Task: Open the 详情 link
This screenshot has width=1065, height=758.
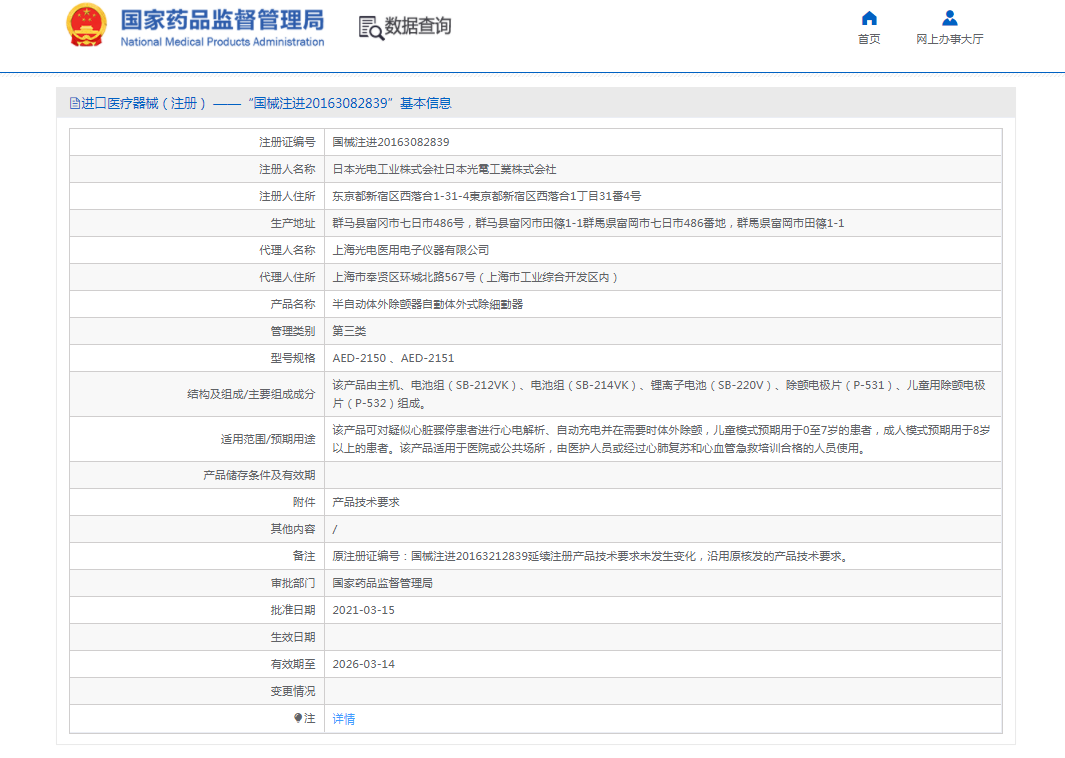Action: point(343,718)
